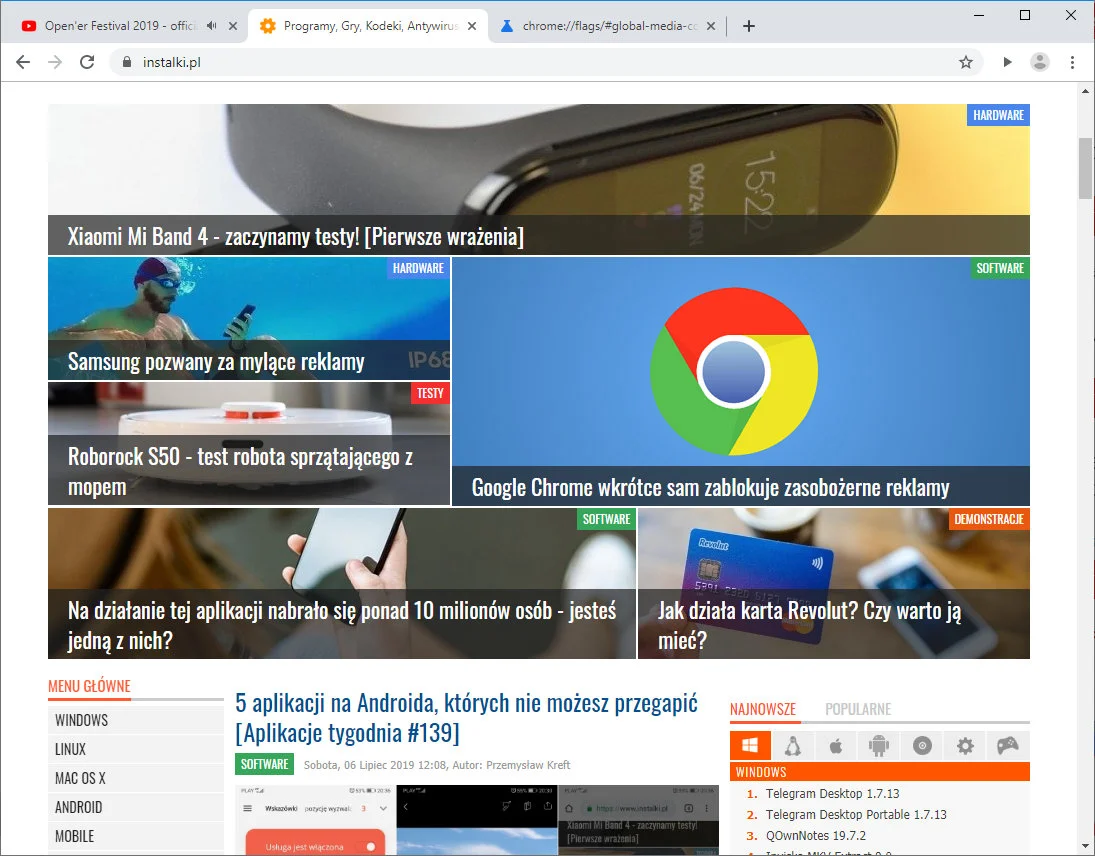Click the global media control play icon
The image size is (1095, 856).
point(1007,62)
